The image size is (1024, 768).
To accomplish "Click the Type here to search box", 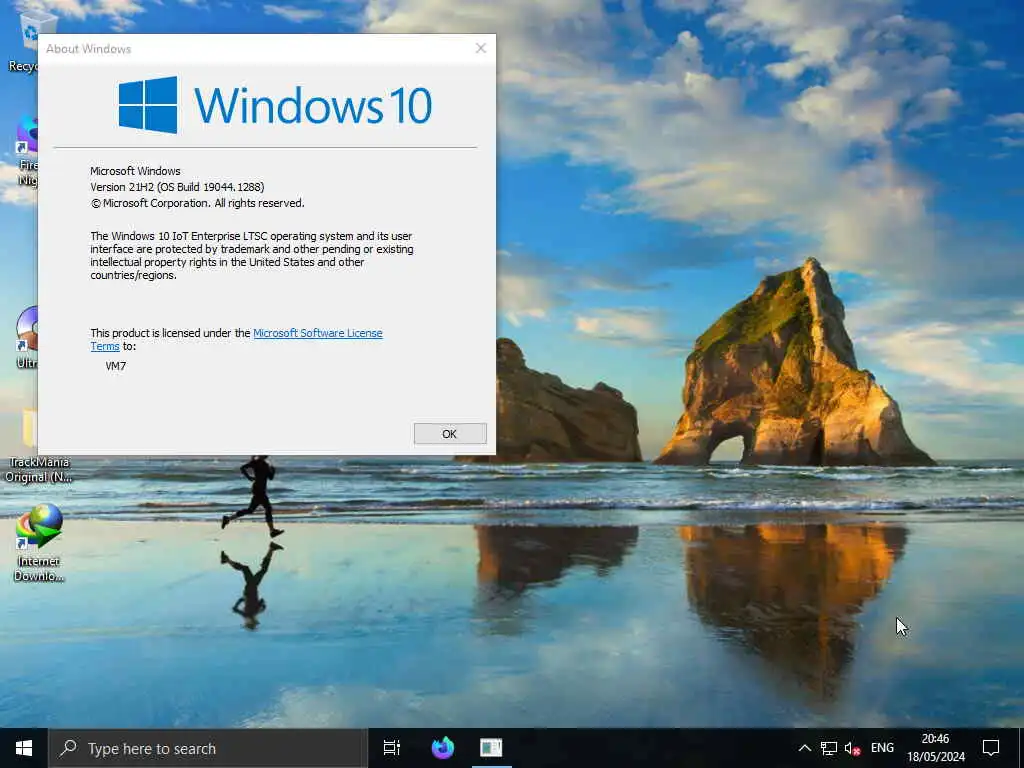I will pos(208,748).
